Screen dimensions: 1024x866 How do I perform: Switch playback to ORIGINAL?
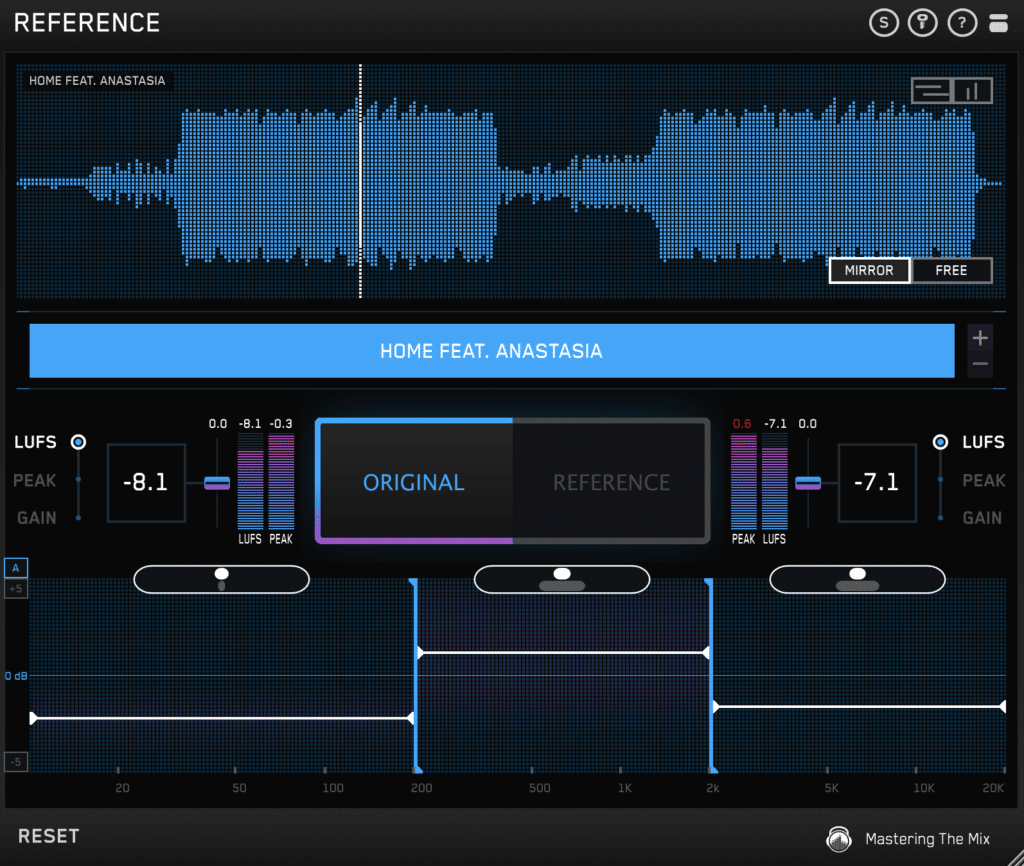[414, 482]
